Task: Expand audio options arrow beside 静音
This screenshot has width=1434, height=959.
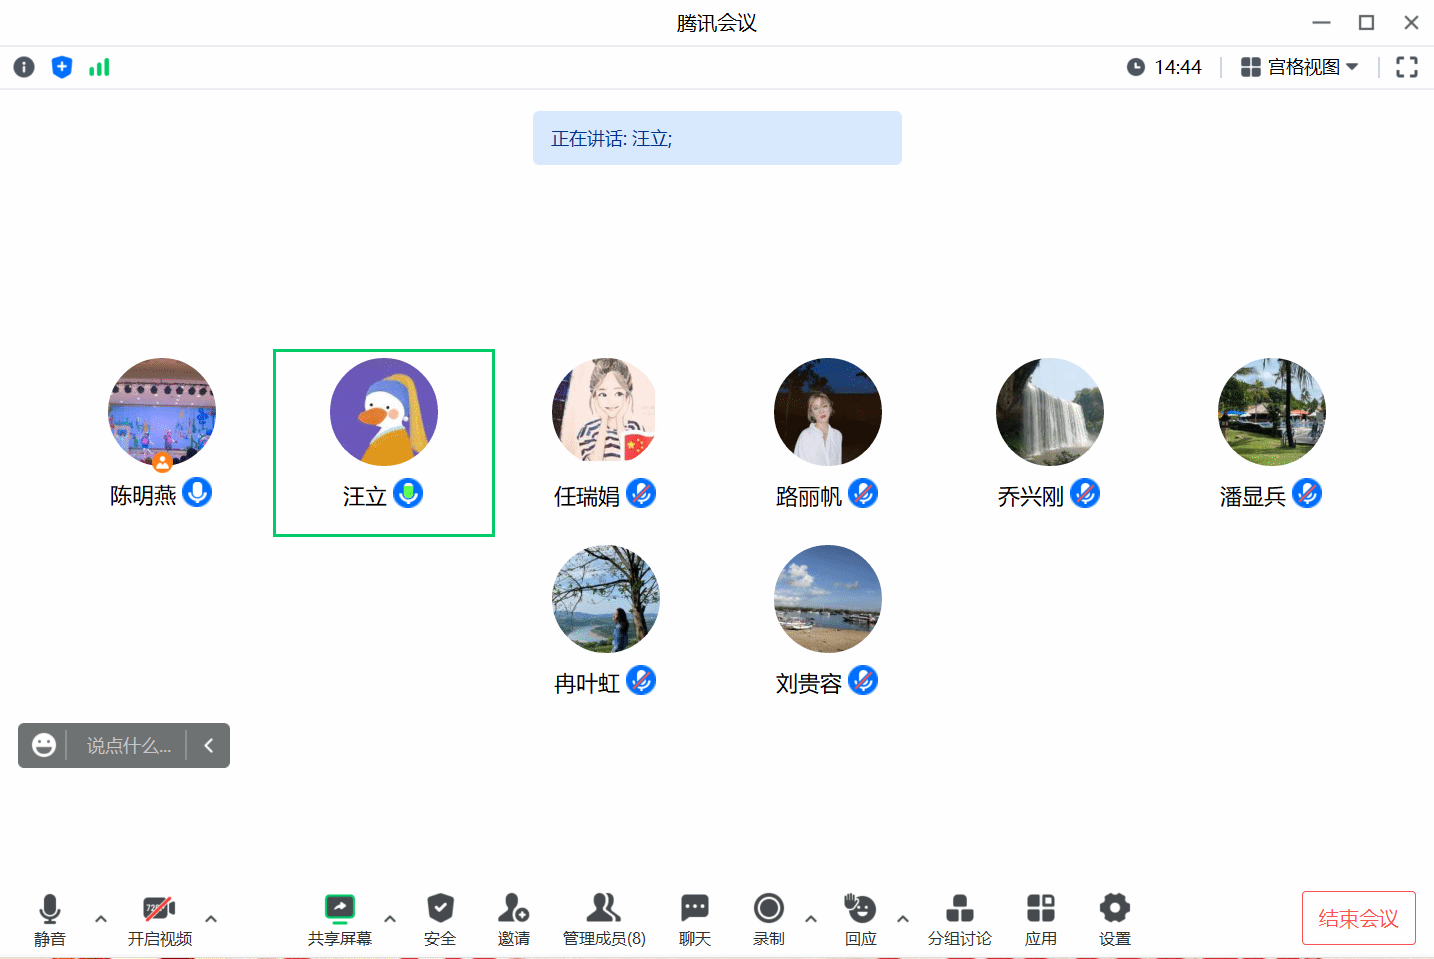Action: coord(101,918)
